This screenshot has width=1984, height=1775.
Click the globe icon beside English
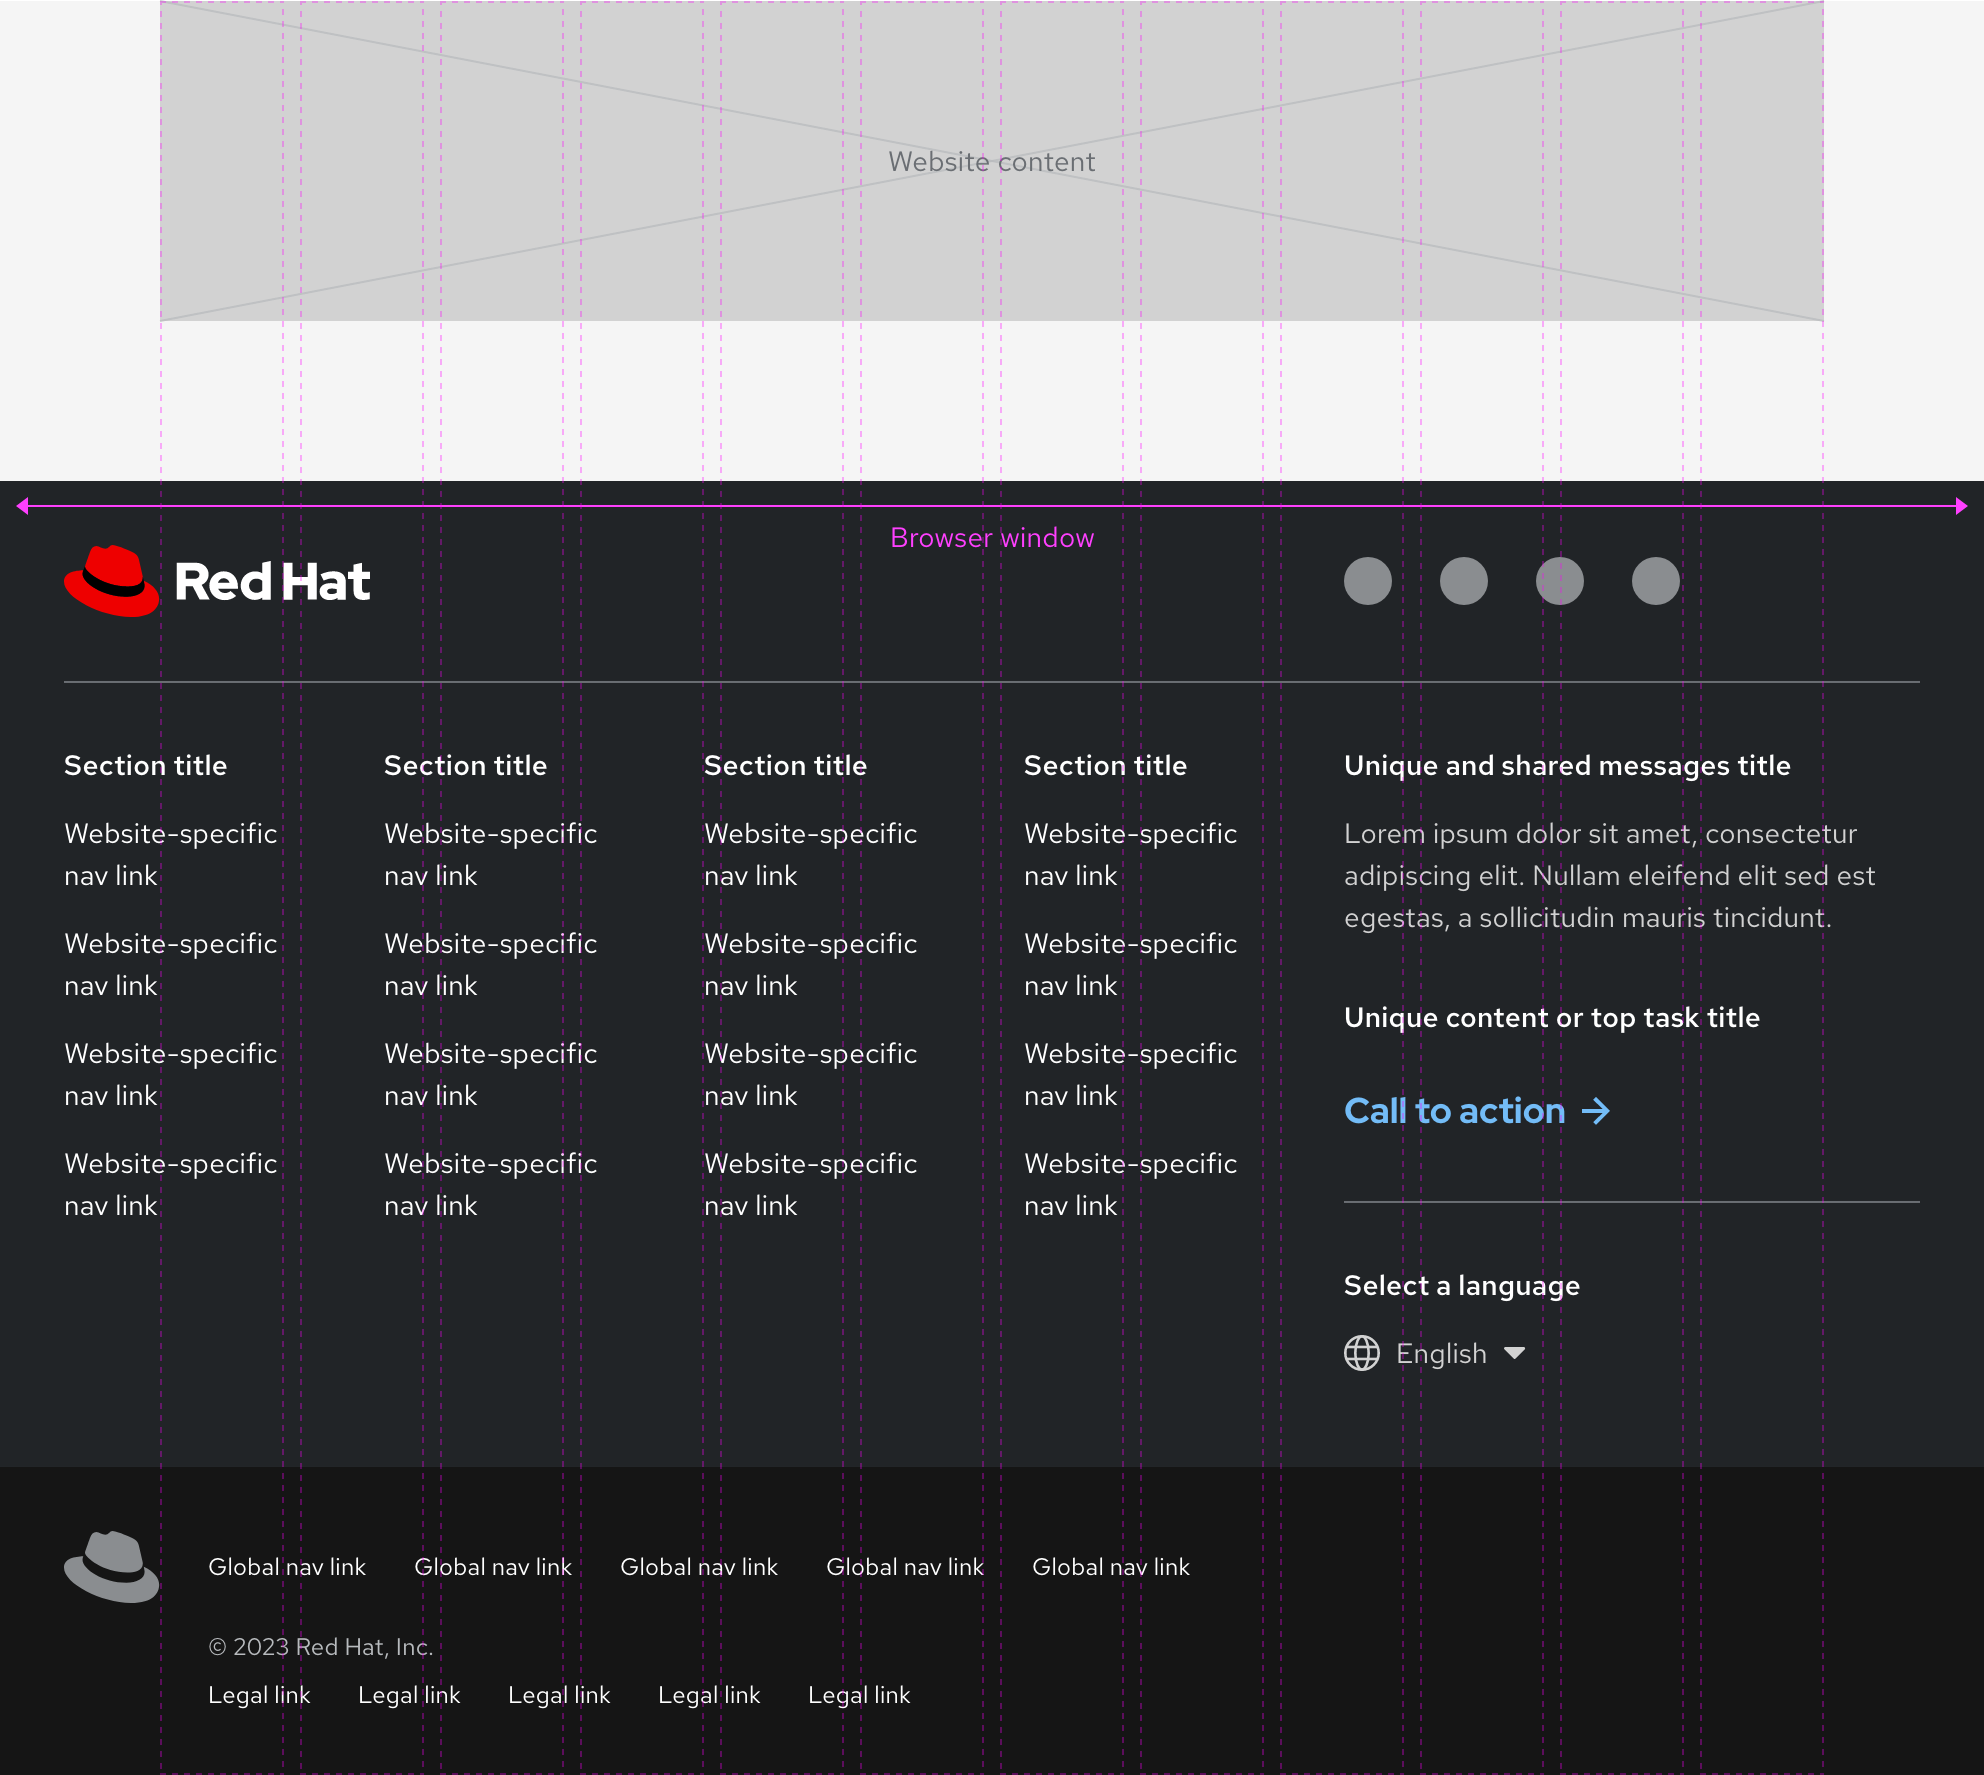[x=1361, y=1353]
